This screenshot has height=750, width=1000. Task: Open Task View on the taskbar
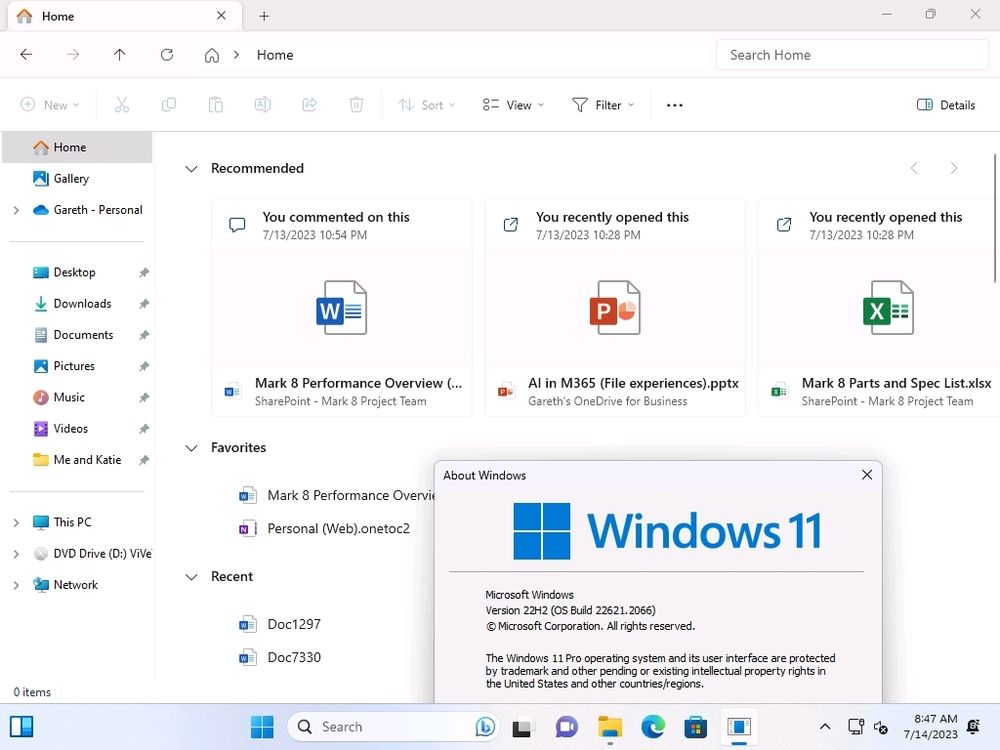point(521,727)
